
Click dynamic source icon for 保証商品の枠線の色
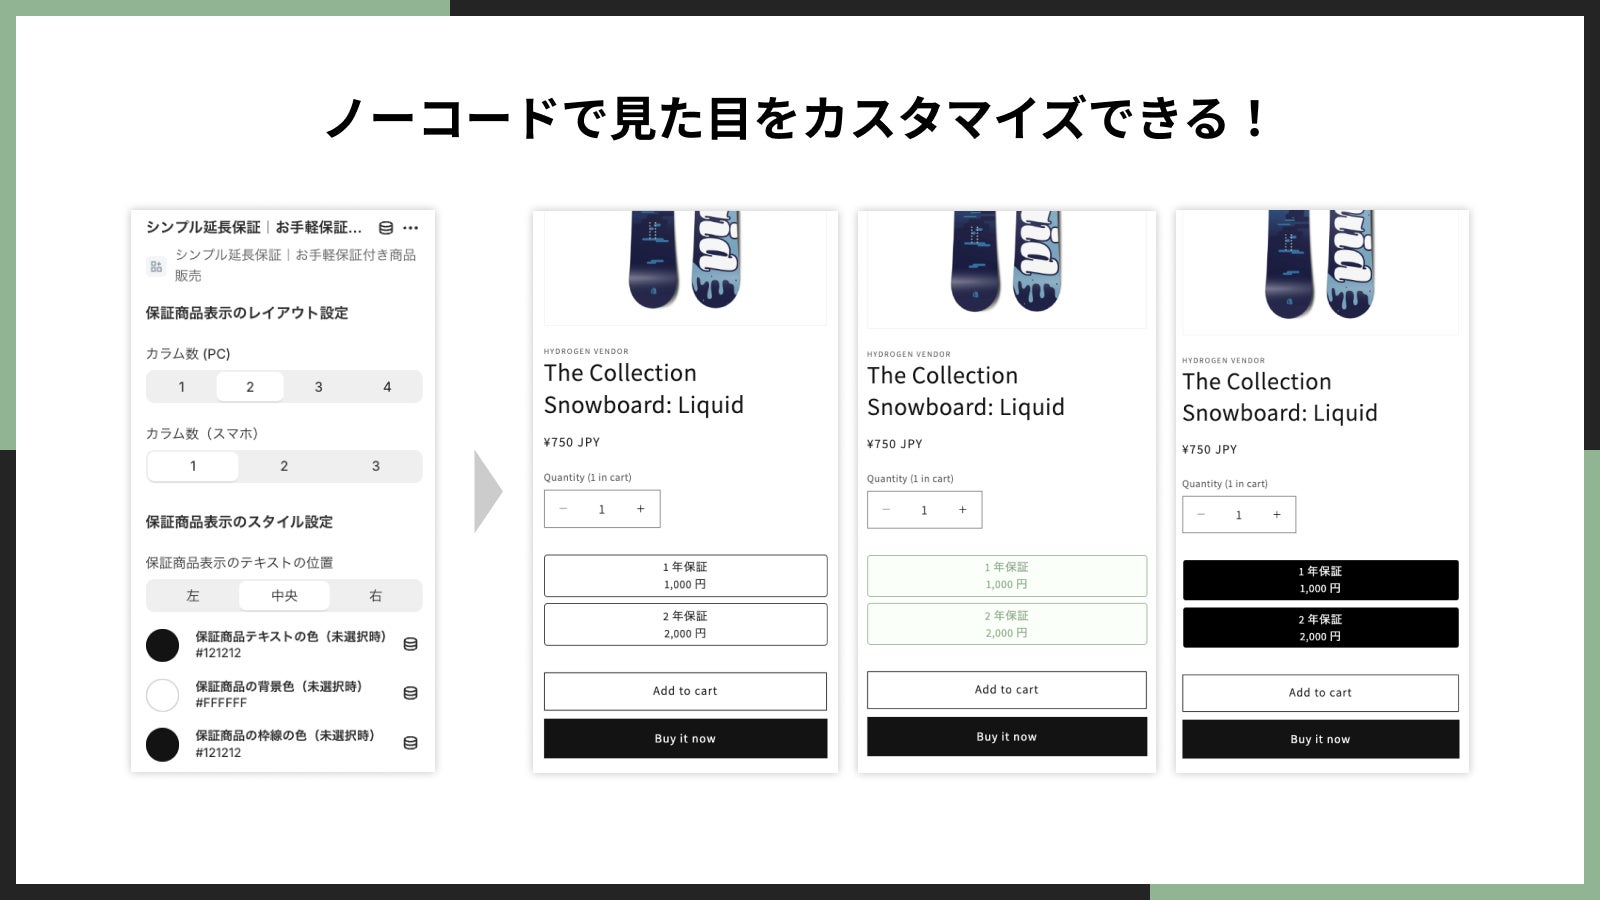(410, 743)
